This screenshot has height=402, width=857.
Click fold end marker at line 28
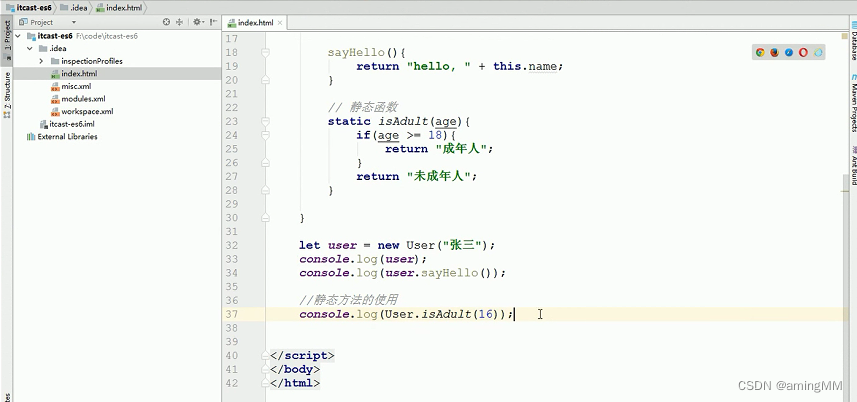tap(265, 190)
